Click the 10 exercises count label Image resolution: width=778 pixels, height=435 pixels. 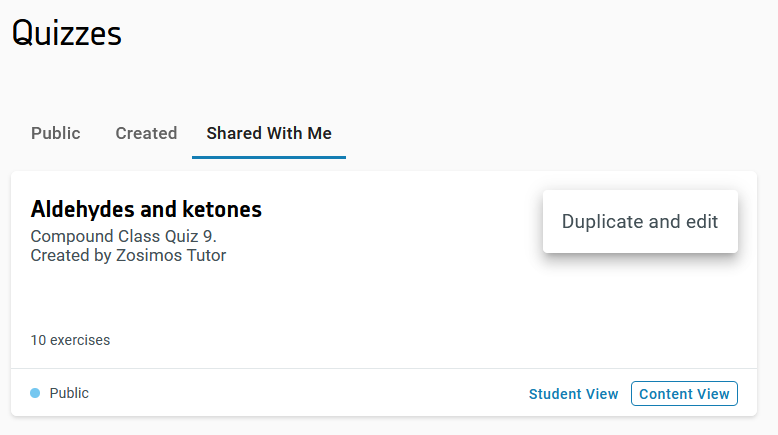click(x=70, y=340)
